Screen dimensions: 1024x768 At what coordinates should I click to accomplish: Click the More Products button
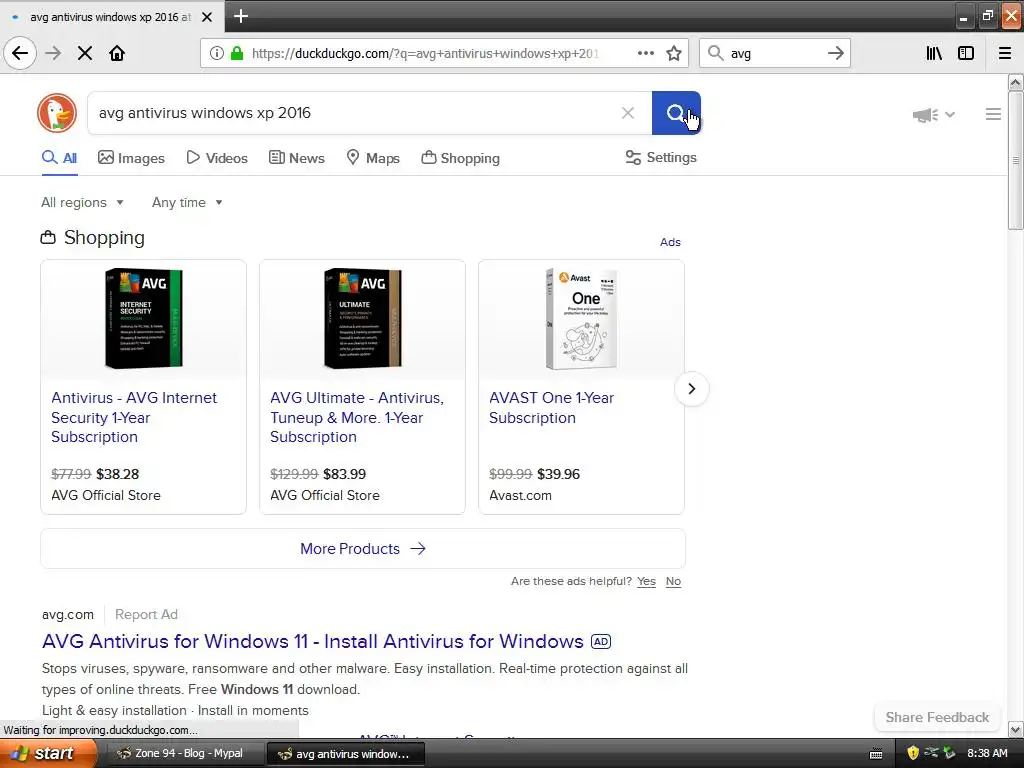363,549
